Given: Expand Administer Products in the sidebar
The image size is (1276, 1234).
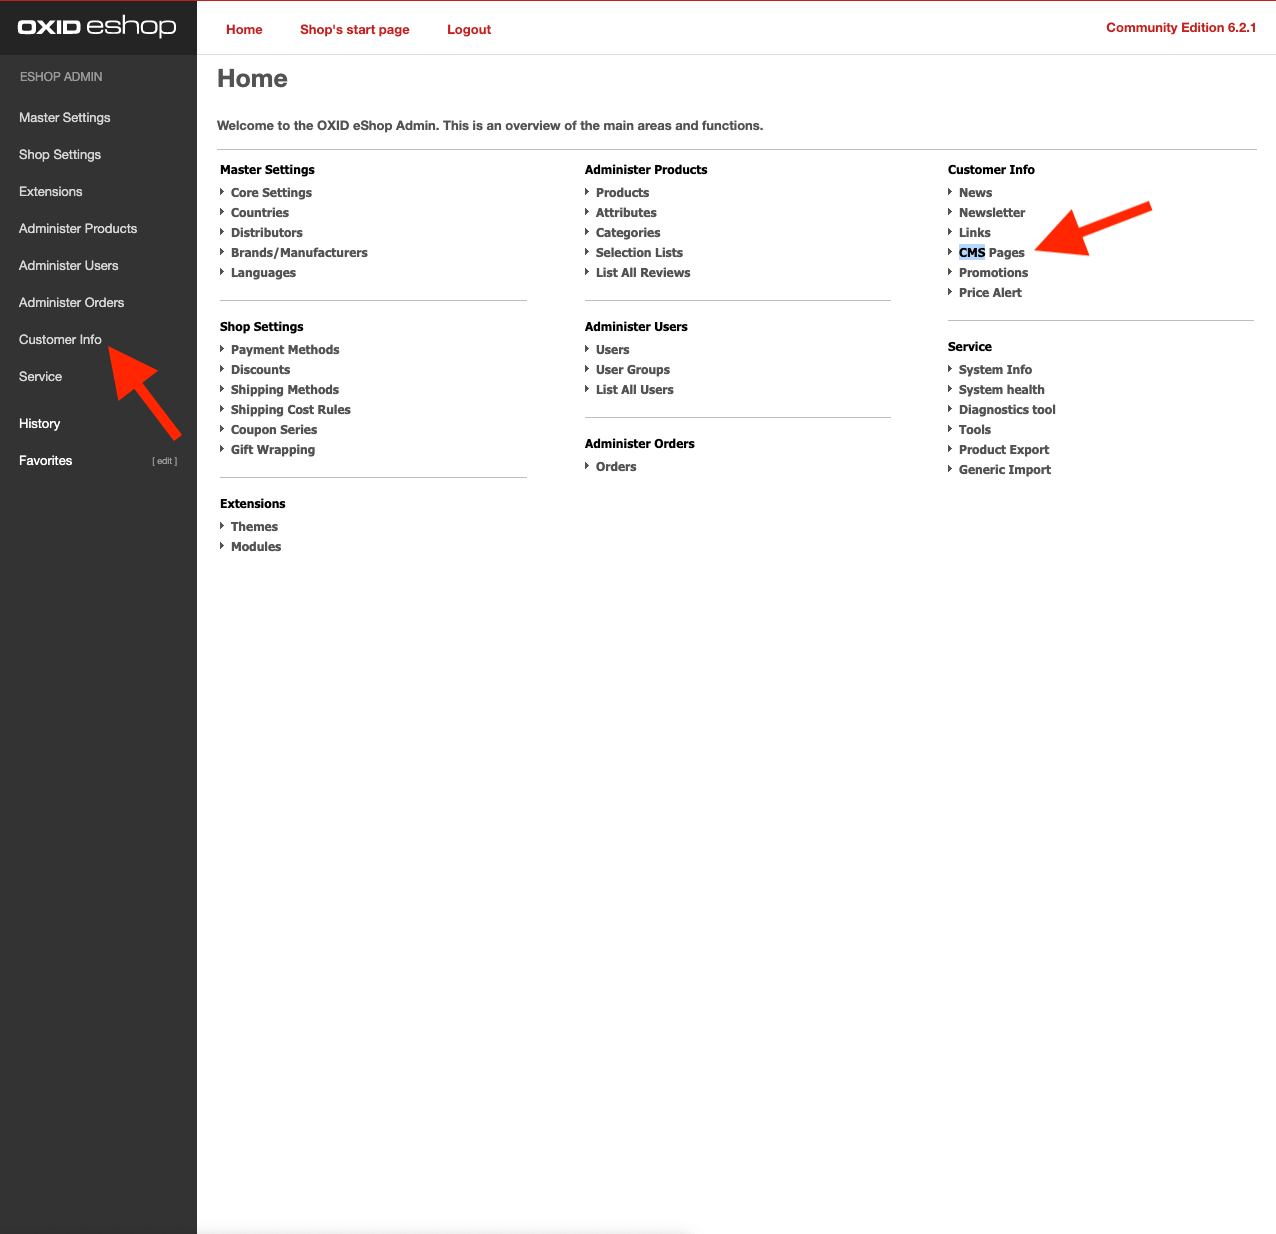Looking at the screenshot, I should (78, 228).
